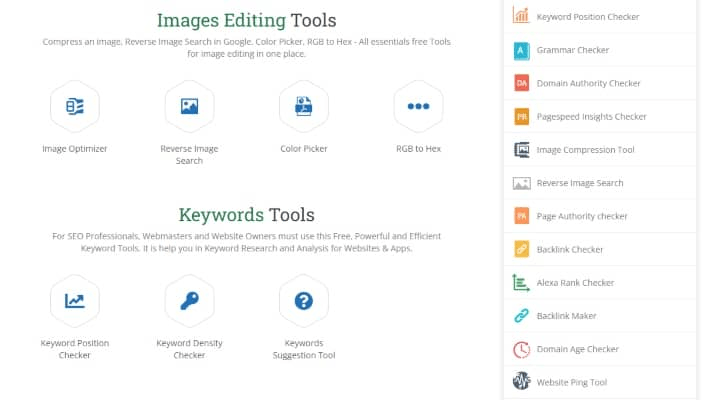Click the Pagespeed Insights Checker PR icon
Viewport: 703px width, 400px height.
[521, 117]
